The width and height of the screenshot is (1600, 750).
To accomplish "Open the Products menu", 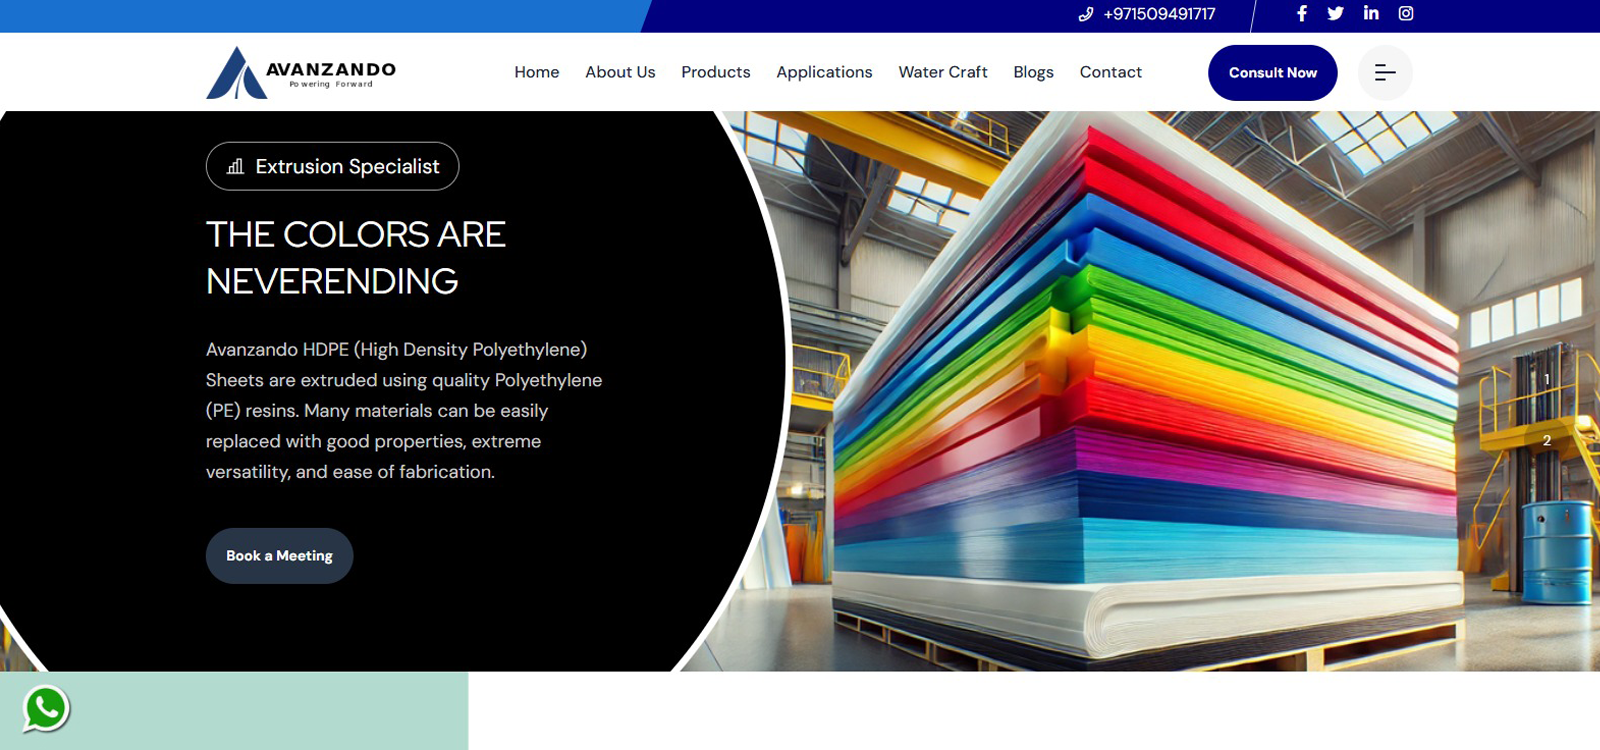I will coord(715,72).
